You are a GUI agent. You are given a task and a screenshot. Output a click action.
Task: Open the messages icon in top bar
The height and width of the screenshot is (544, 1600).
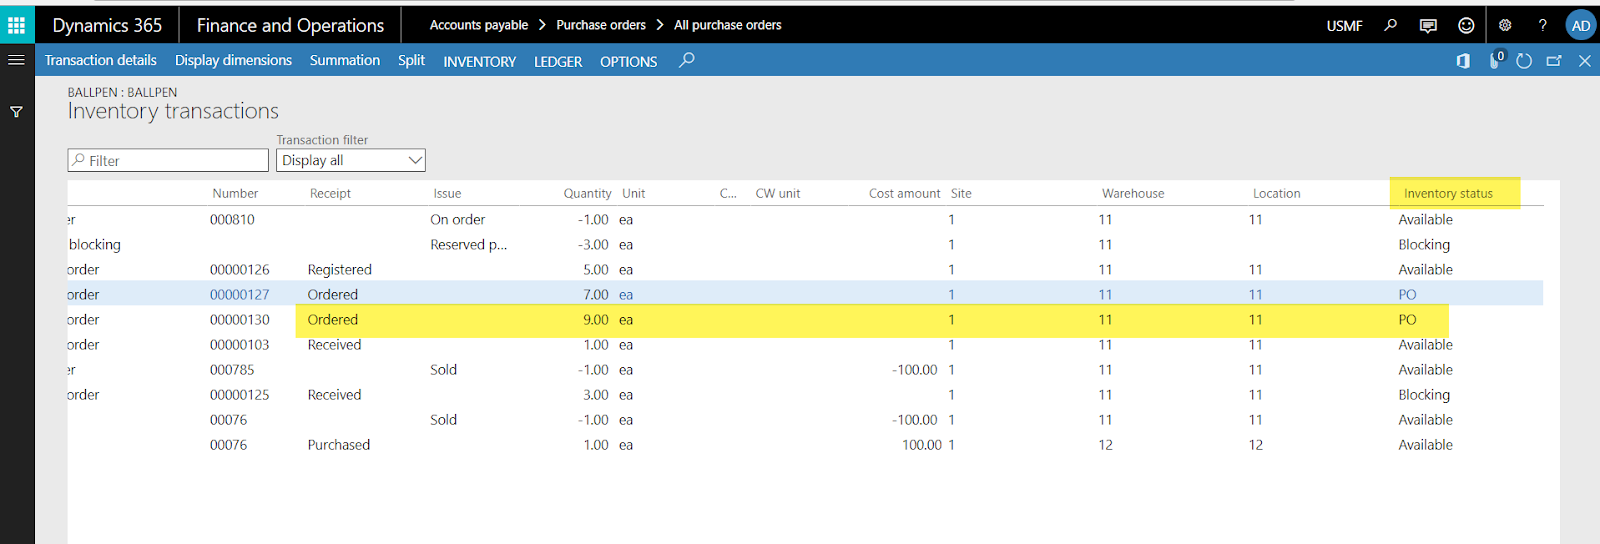1428,25
